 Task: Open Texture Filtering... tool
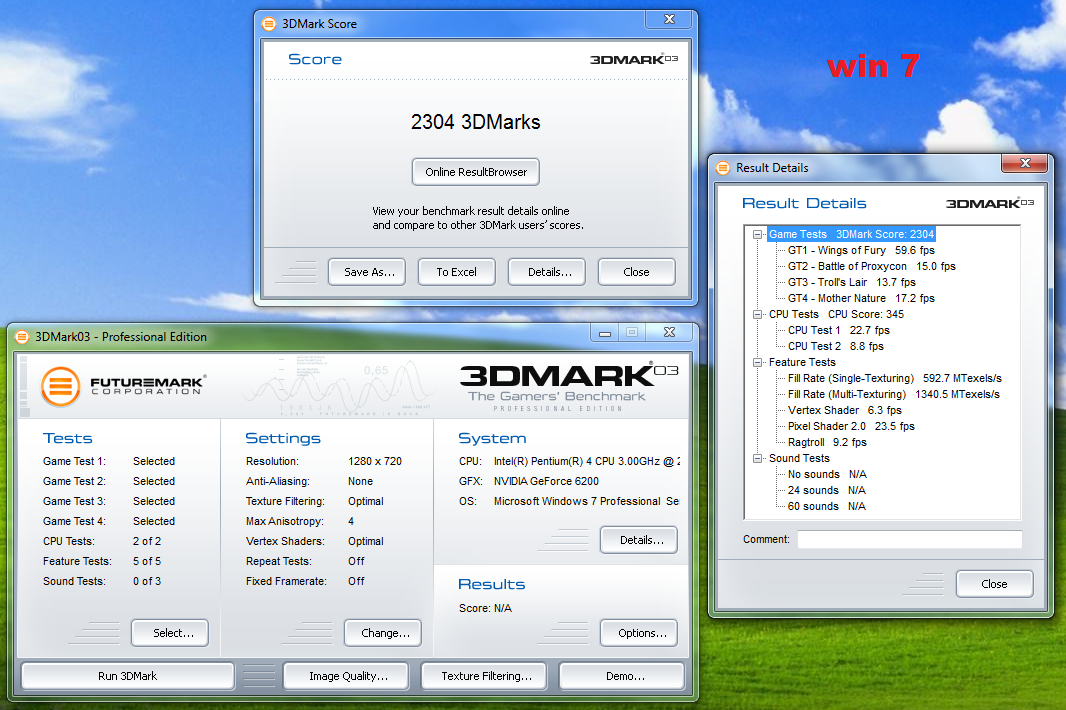pyautogui.click(x=484, y=676)
